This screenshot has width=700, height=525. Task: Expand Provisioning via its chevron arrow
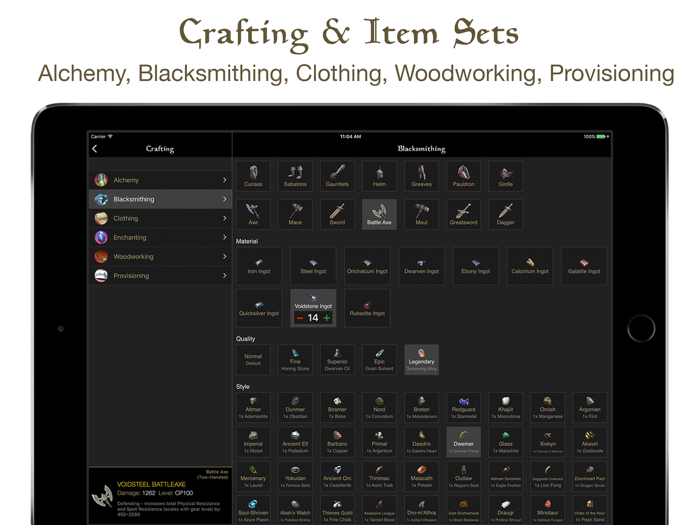pos(225,276)
